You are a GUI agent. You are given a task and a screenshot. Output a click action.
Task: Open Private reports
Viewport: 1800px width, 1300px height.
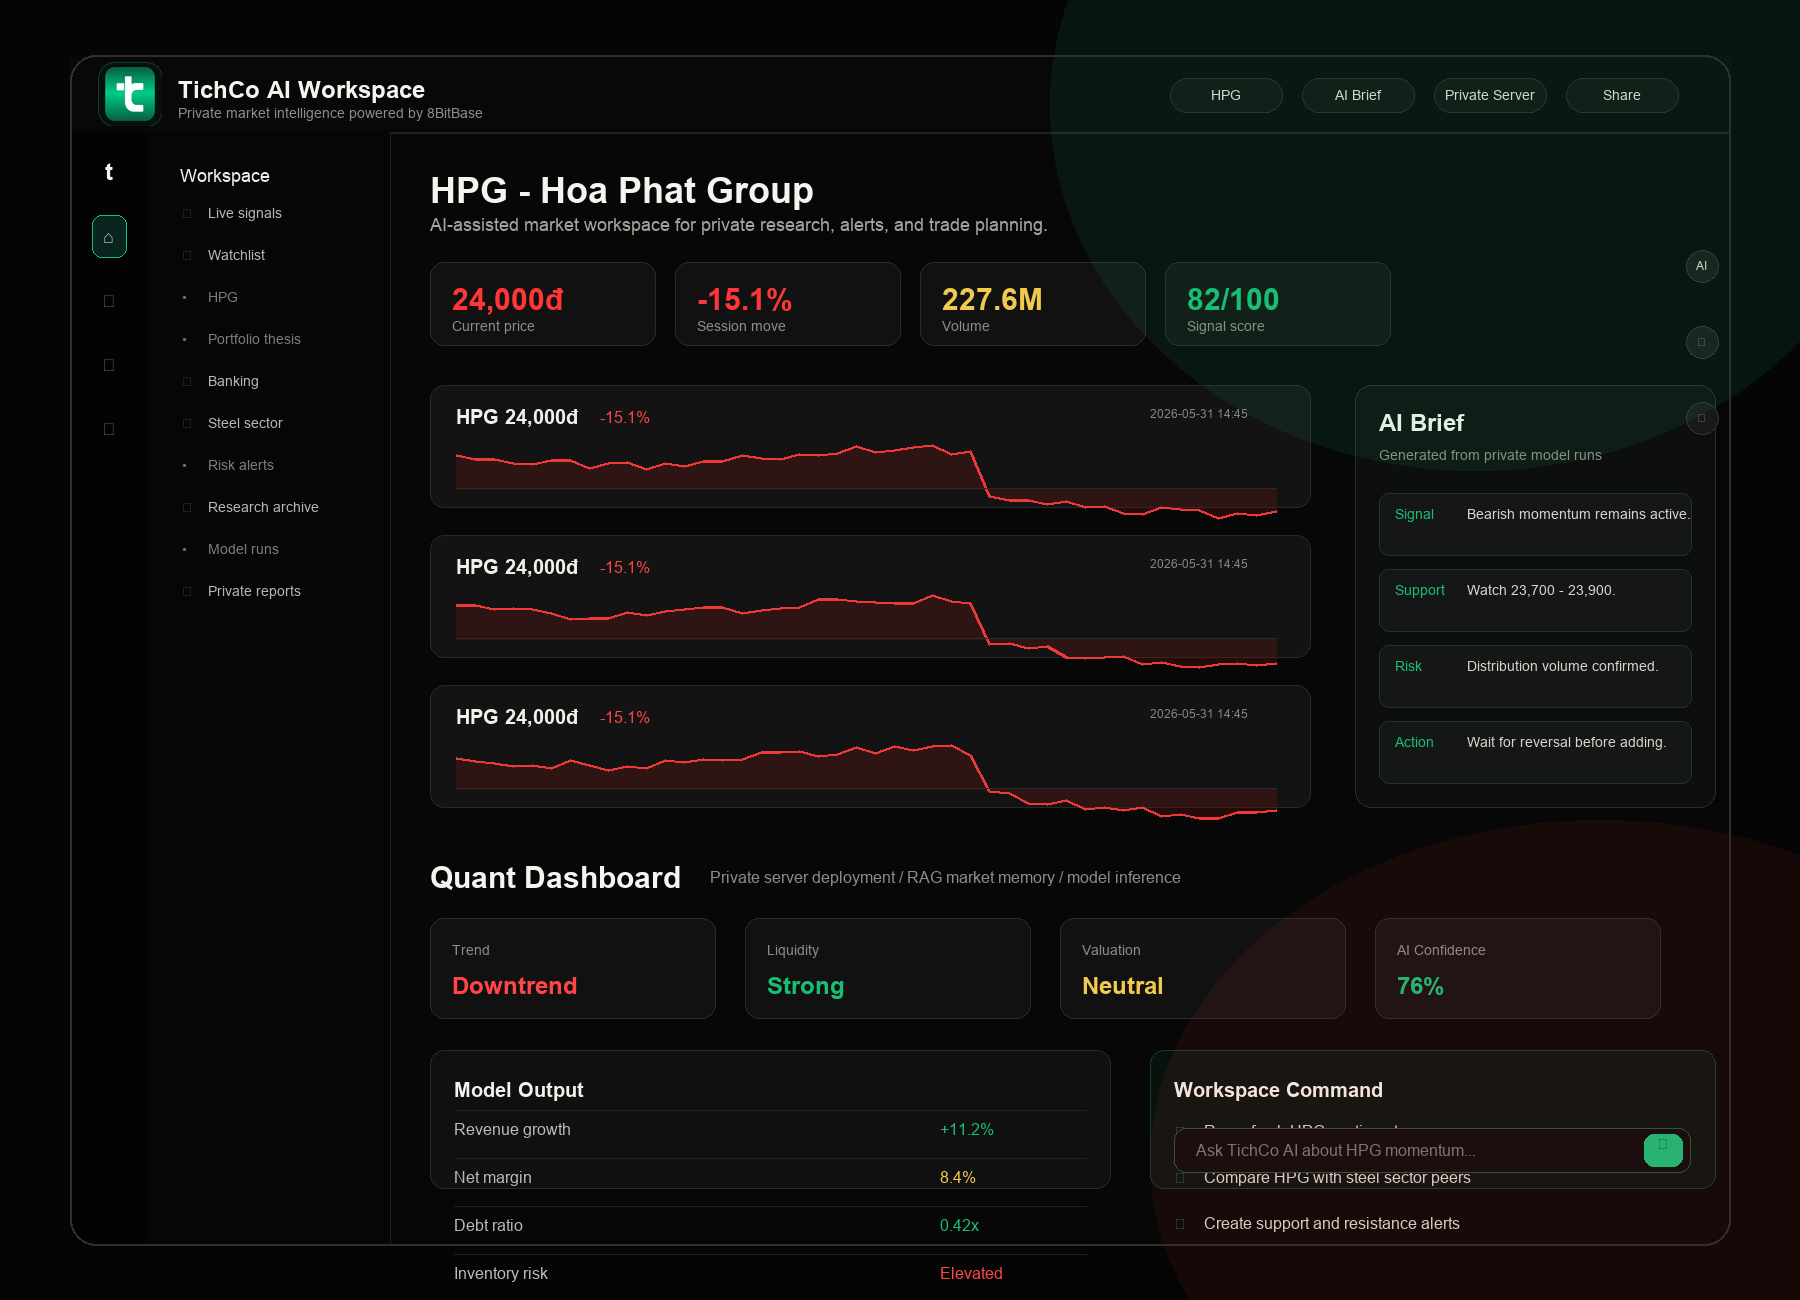click(x=254, y=591)
